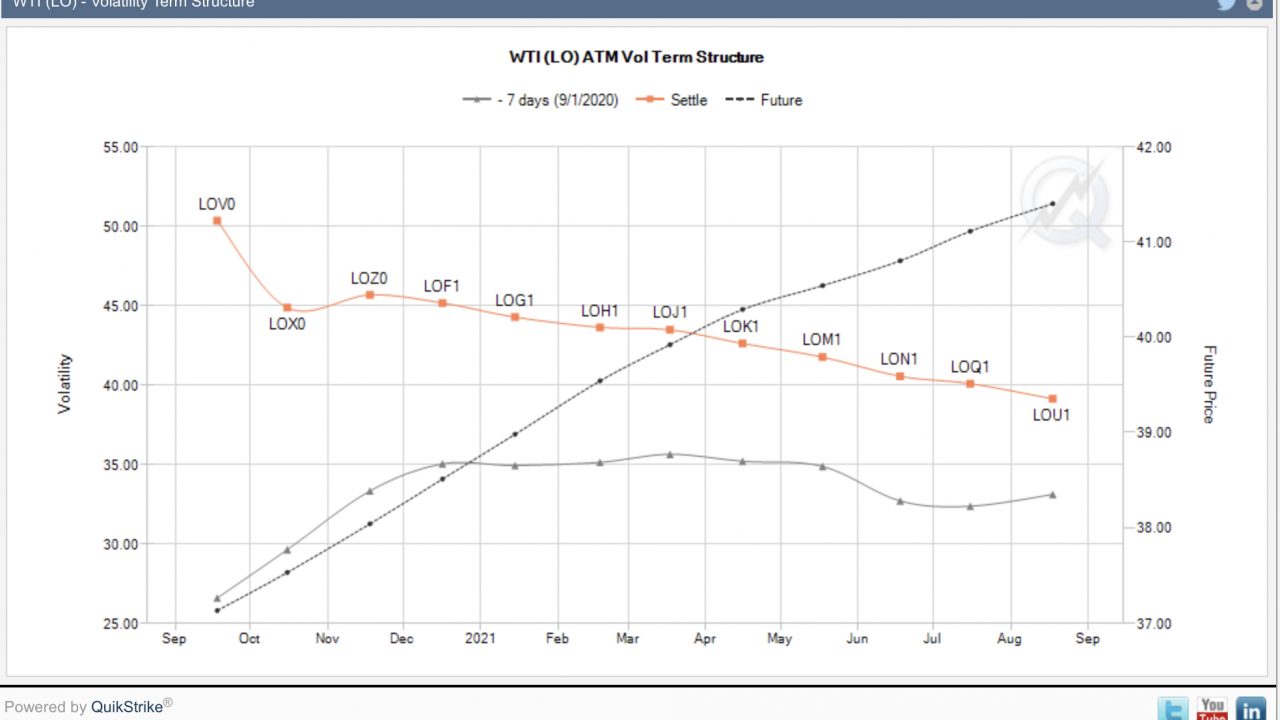This screenshot has height=720, width=1280.
Task: Open the QuikStrike link in footer
Action: click(x=127, y=707)
